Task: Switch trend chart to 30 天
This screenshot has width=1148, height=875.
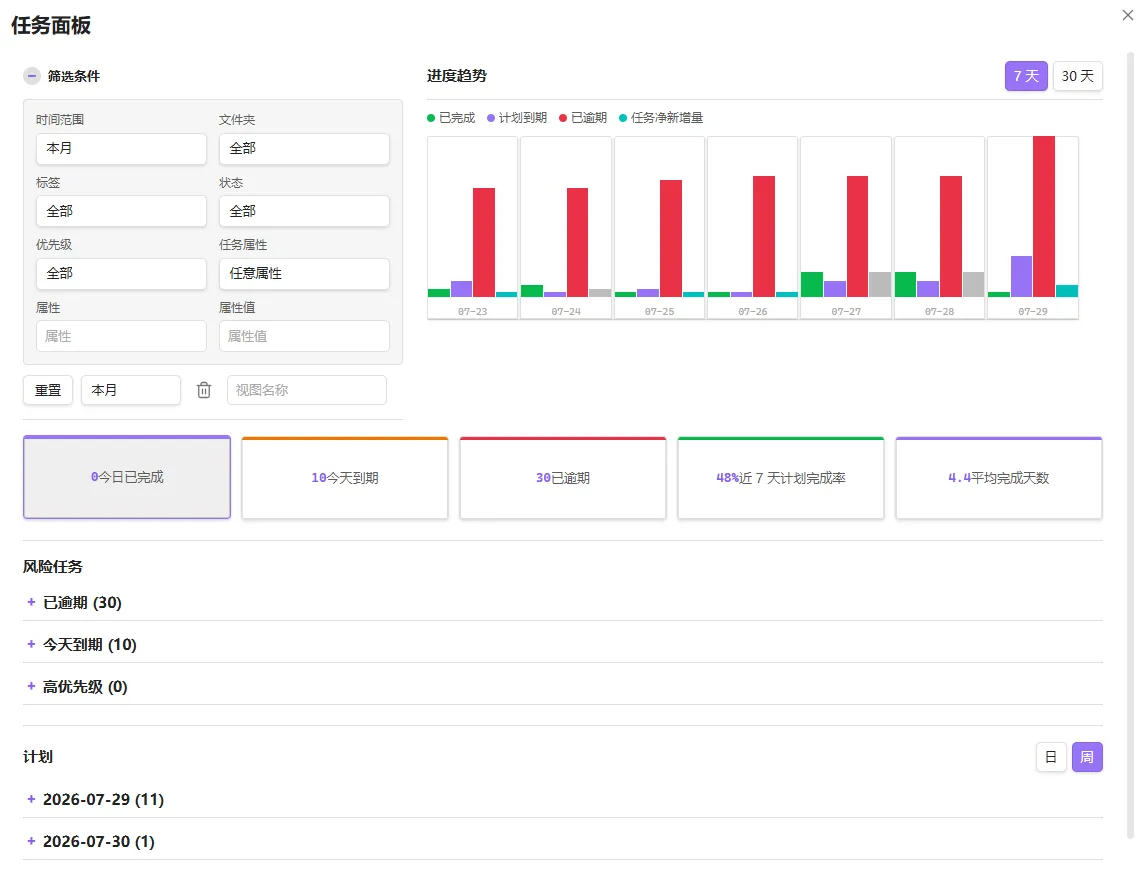Action: click(1078, 76)
